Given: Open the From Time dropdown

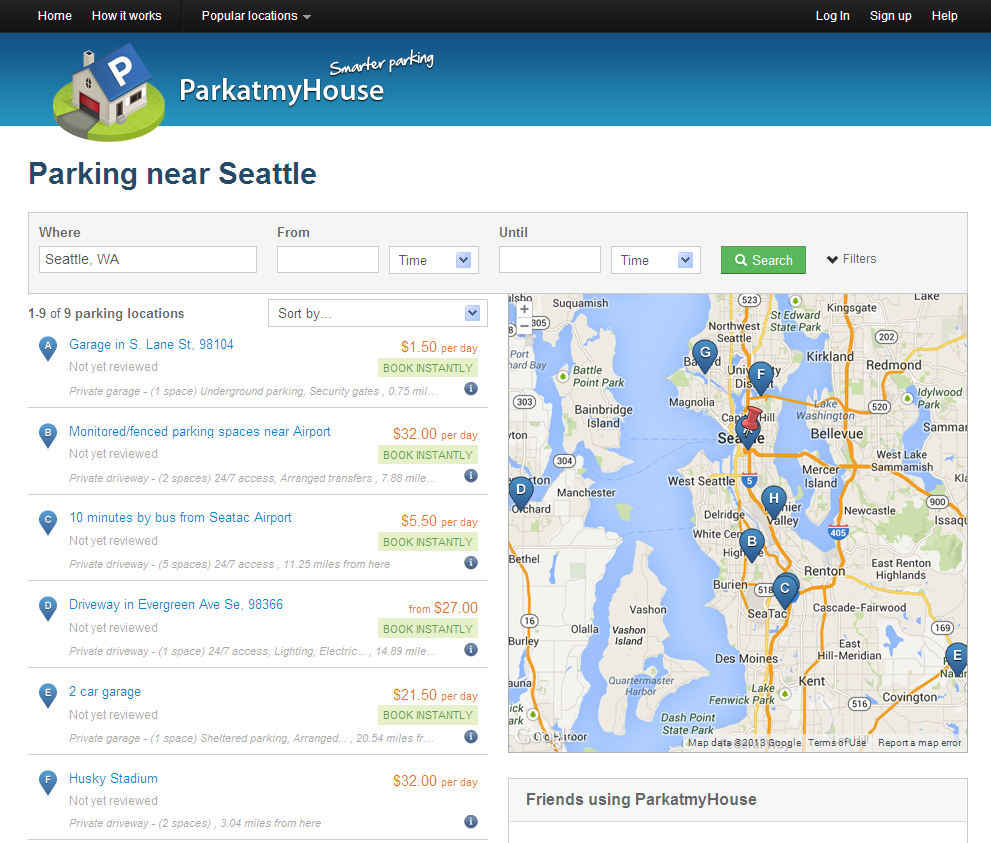Looking at the screenshot, I should 434,260.
